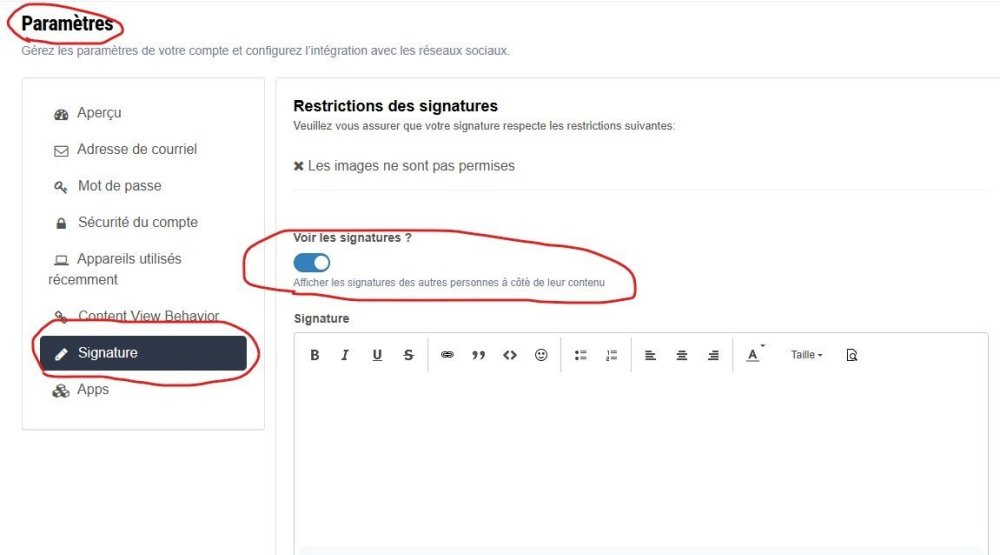Underline text with the U icon
The image size is (1000, 555).
[x=377, y=355]
